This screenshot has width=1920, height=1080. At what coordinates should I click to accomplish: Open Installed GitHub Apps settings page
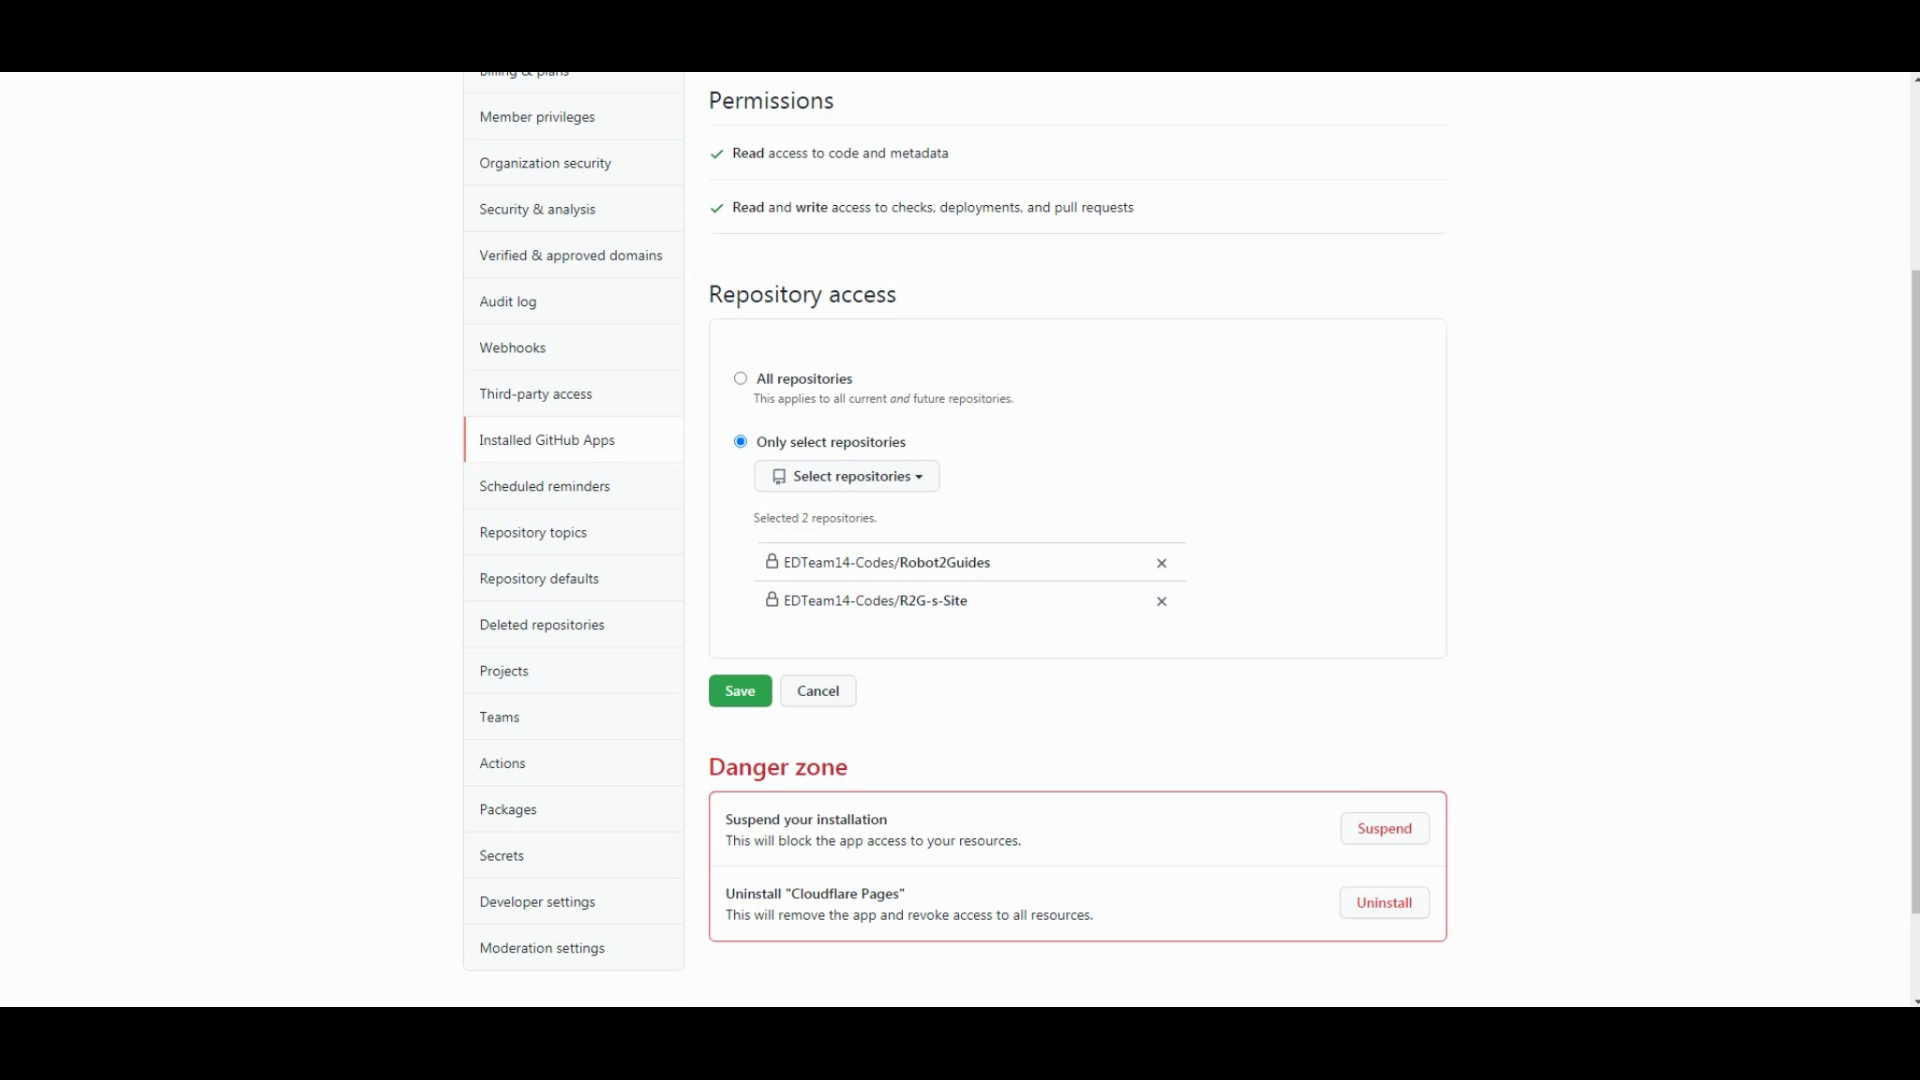click(546, 440)
